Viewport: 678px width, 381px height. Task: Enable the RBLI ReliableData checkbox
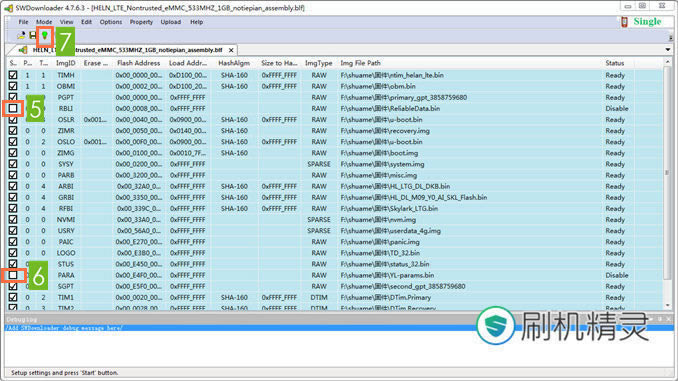(13, 108)
